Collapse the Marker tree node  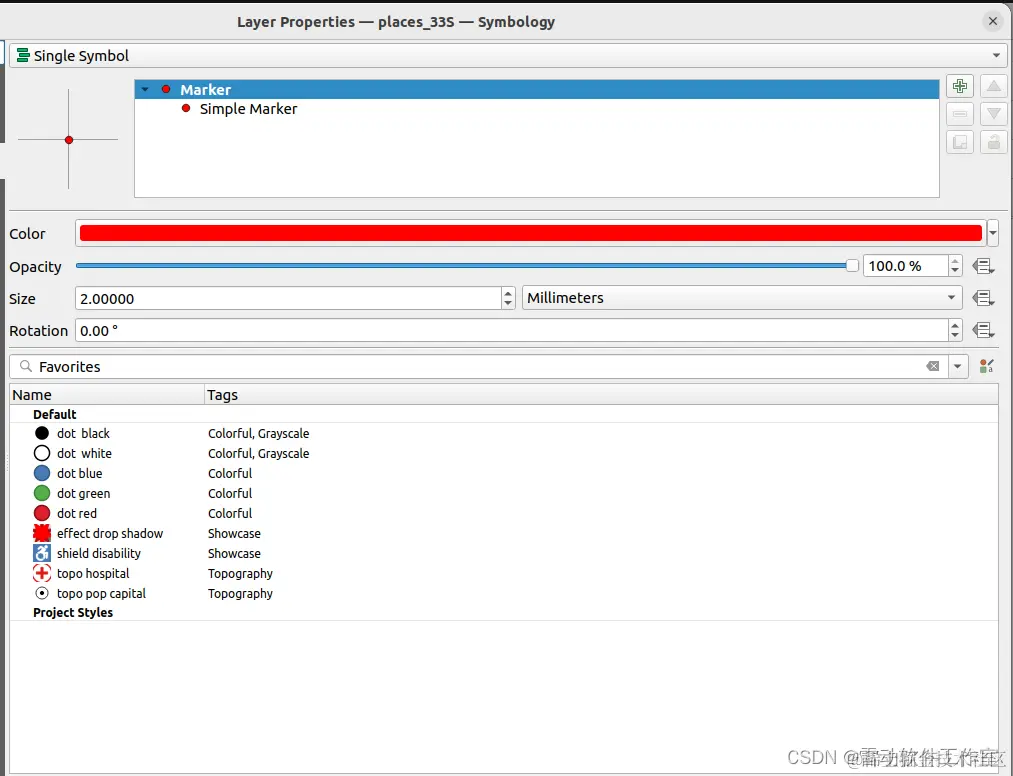coord(145,89)
